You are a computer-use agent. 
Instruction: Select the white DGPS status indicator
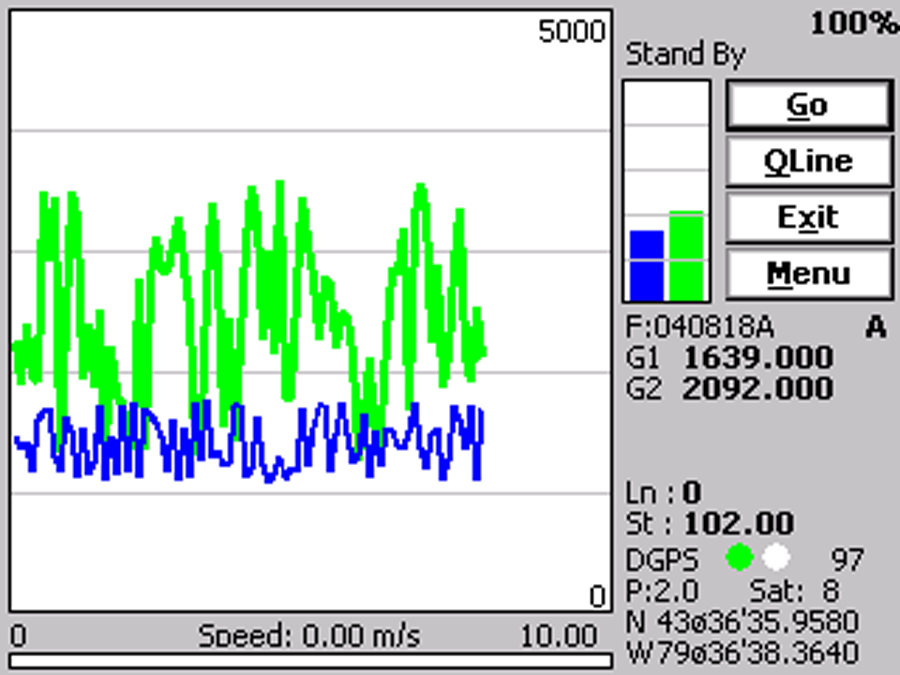(776, 557)
